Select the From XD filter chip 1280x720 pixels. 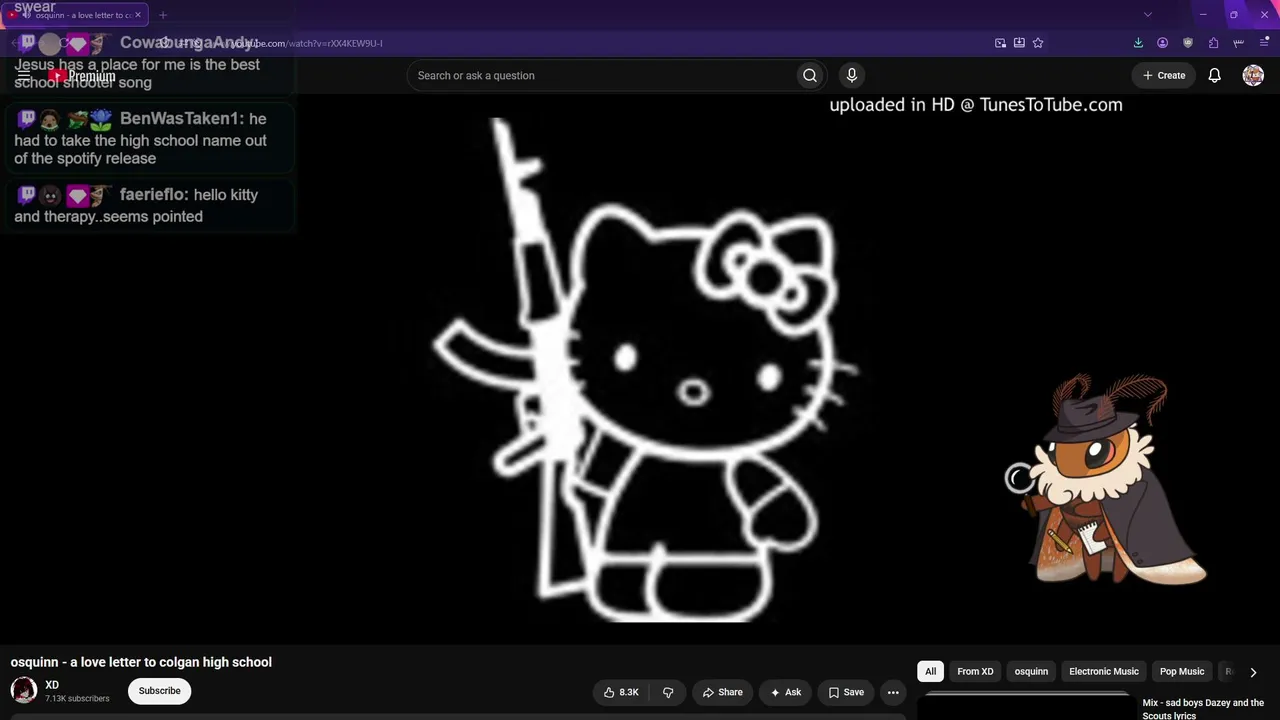tap(975, 672)
